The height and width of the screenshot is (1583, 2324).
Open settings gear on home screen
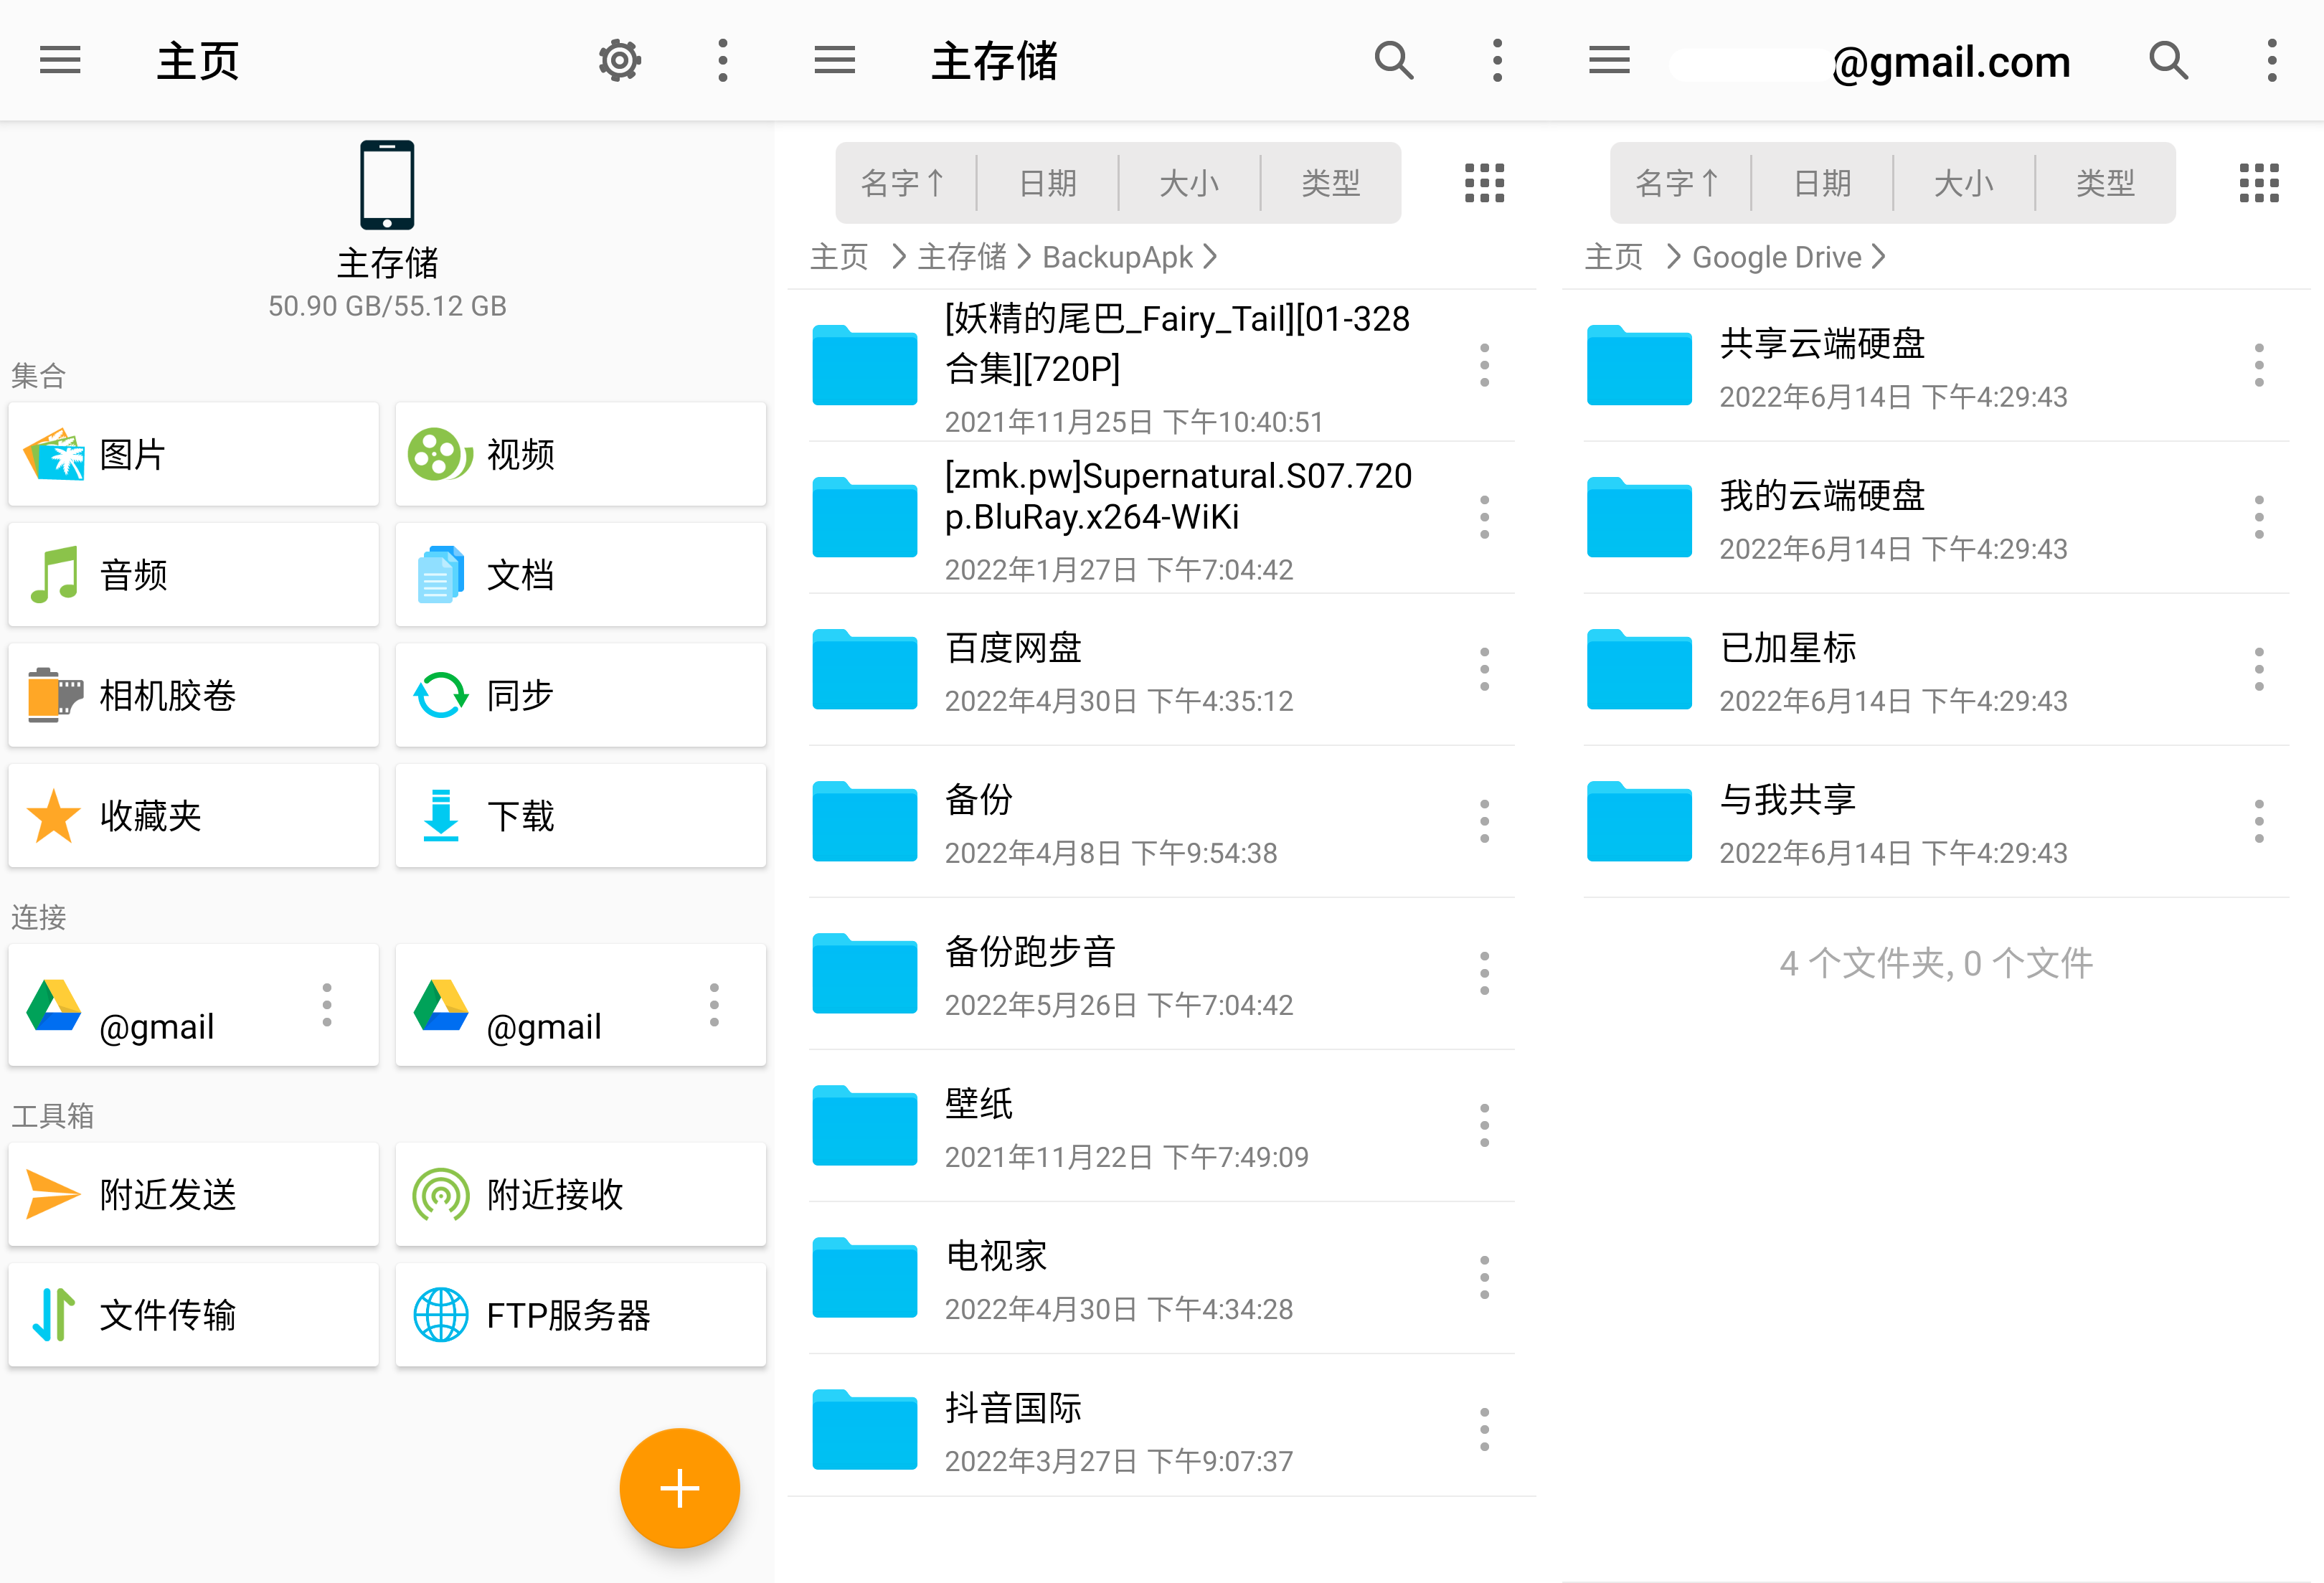(x=619, y=61)
